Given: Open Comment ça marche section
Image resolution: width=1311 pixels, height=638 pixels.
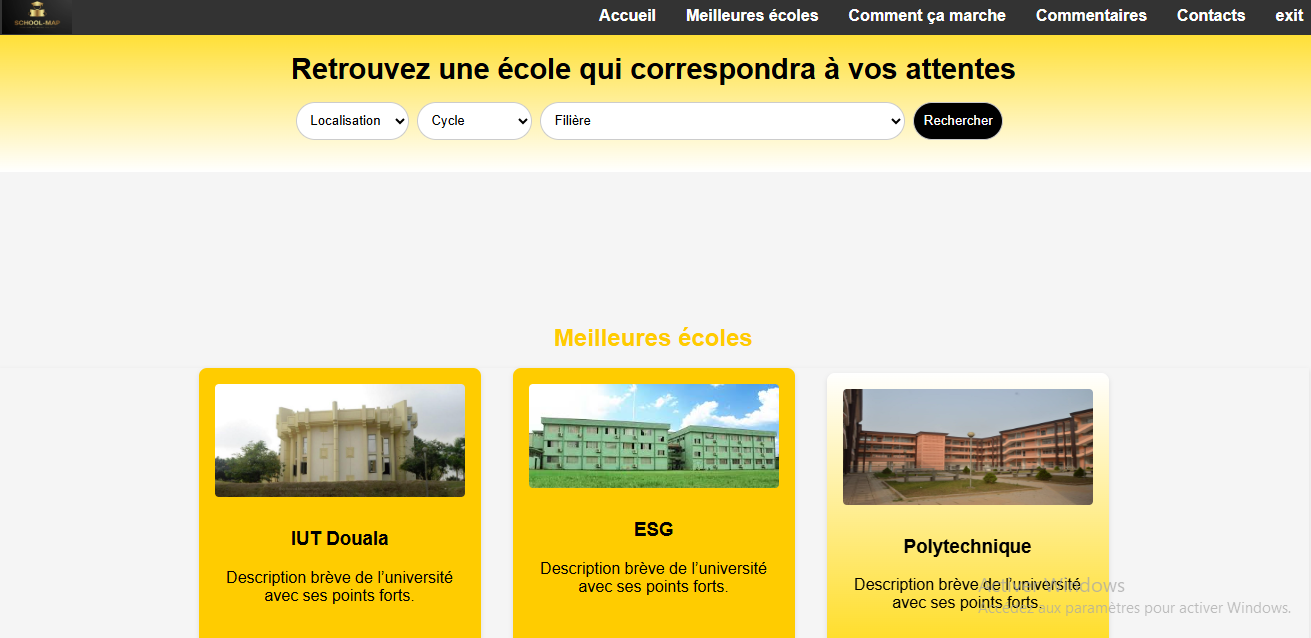Looking at the screenshot, I should 926,16.
